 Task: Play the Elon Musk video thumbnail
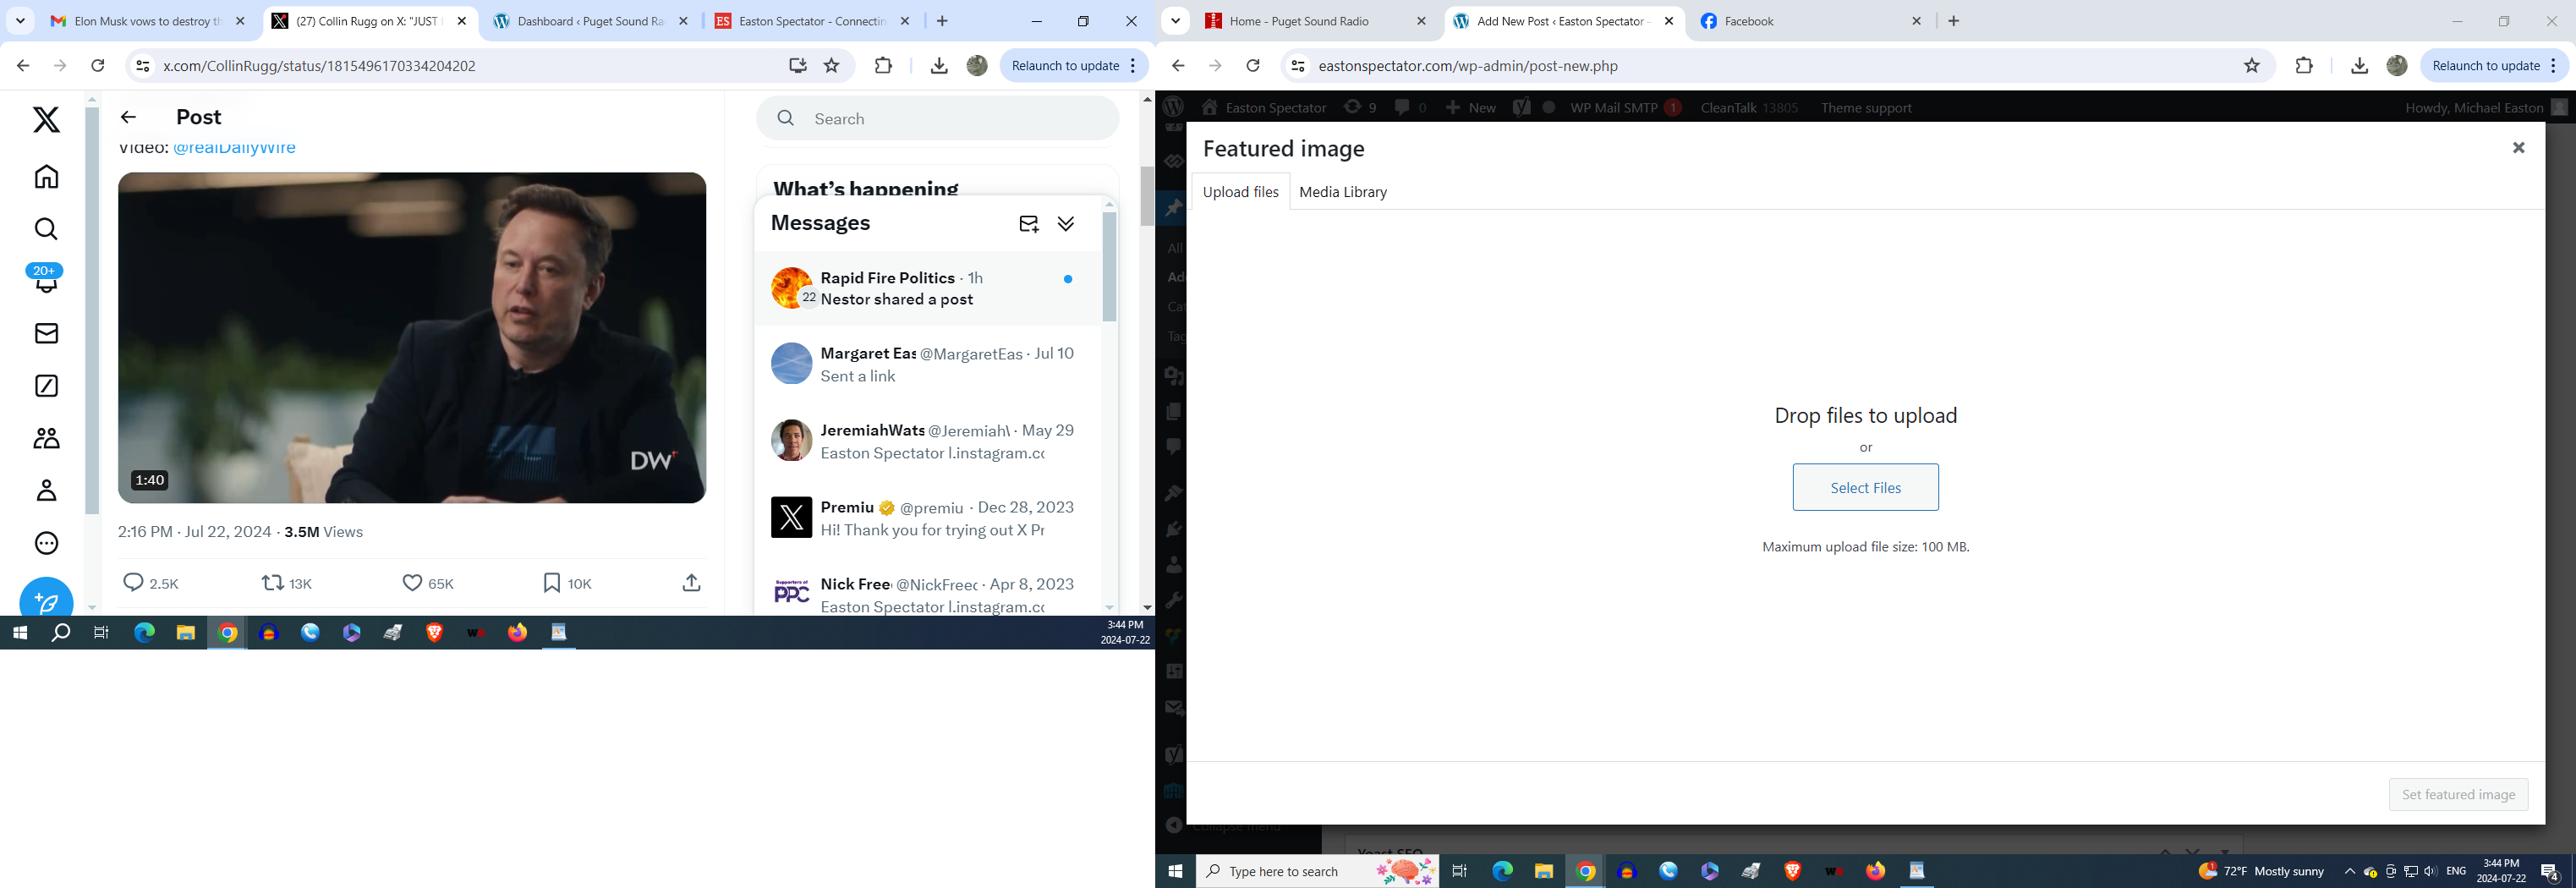(412, 338)
